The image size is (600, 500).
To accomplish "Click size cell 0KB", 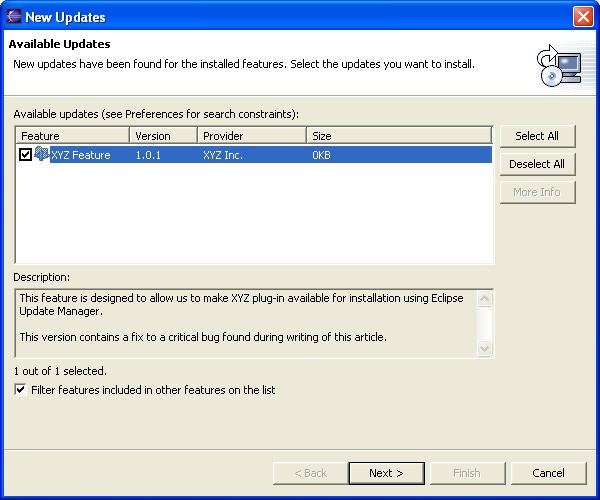I will point(321,155).
